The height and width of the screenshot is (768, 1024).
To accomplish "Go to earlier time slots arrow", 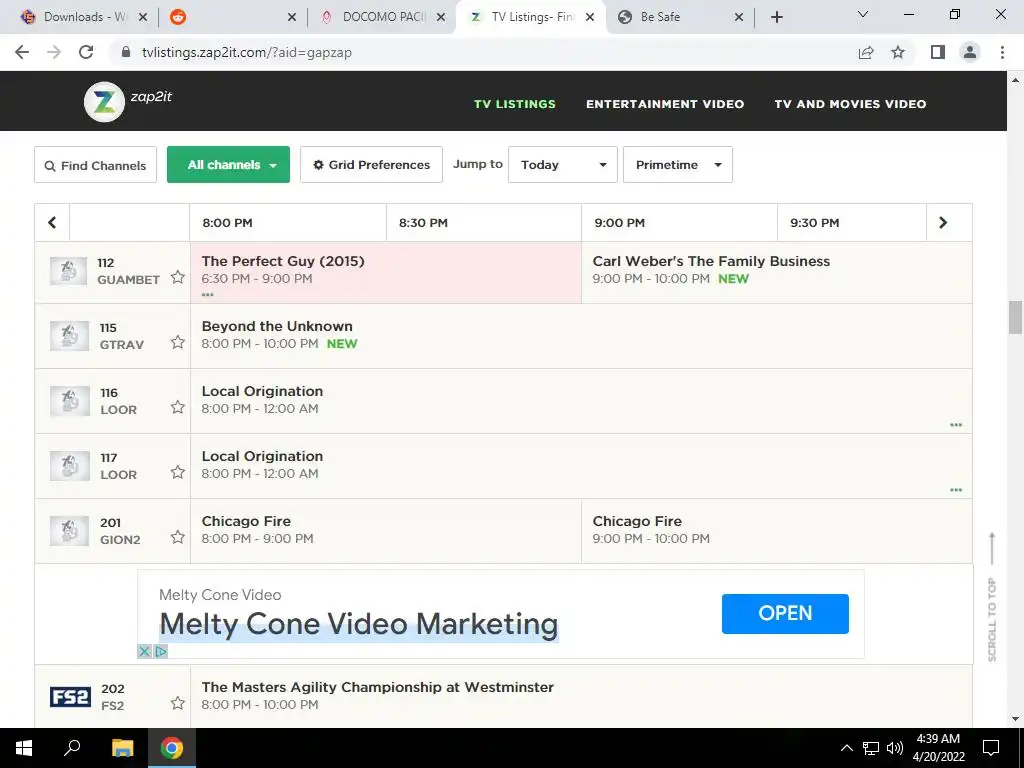I will point(52,223).
